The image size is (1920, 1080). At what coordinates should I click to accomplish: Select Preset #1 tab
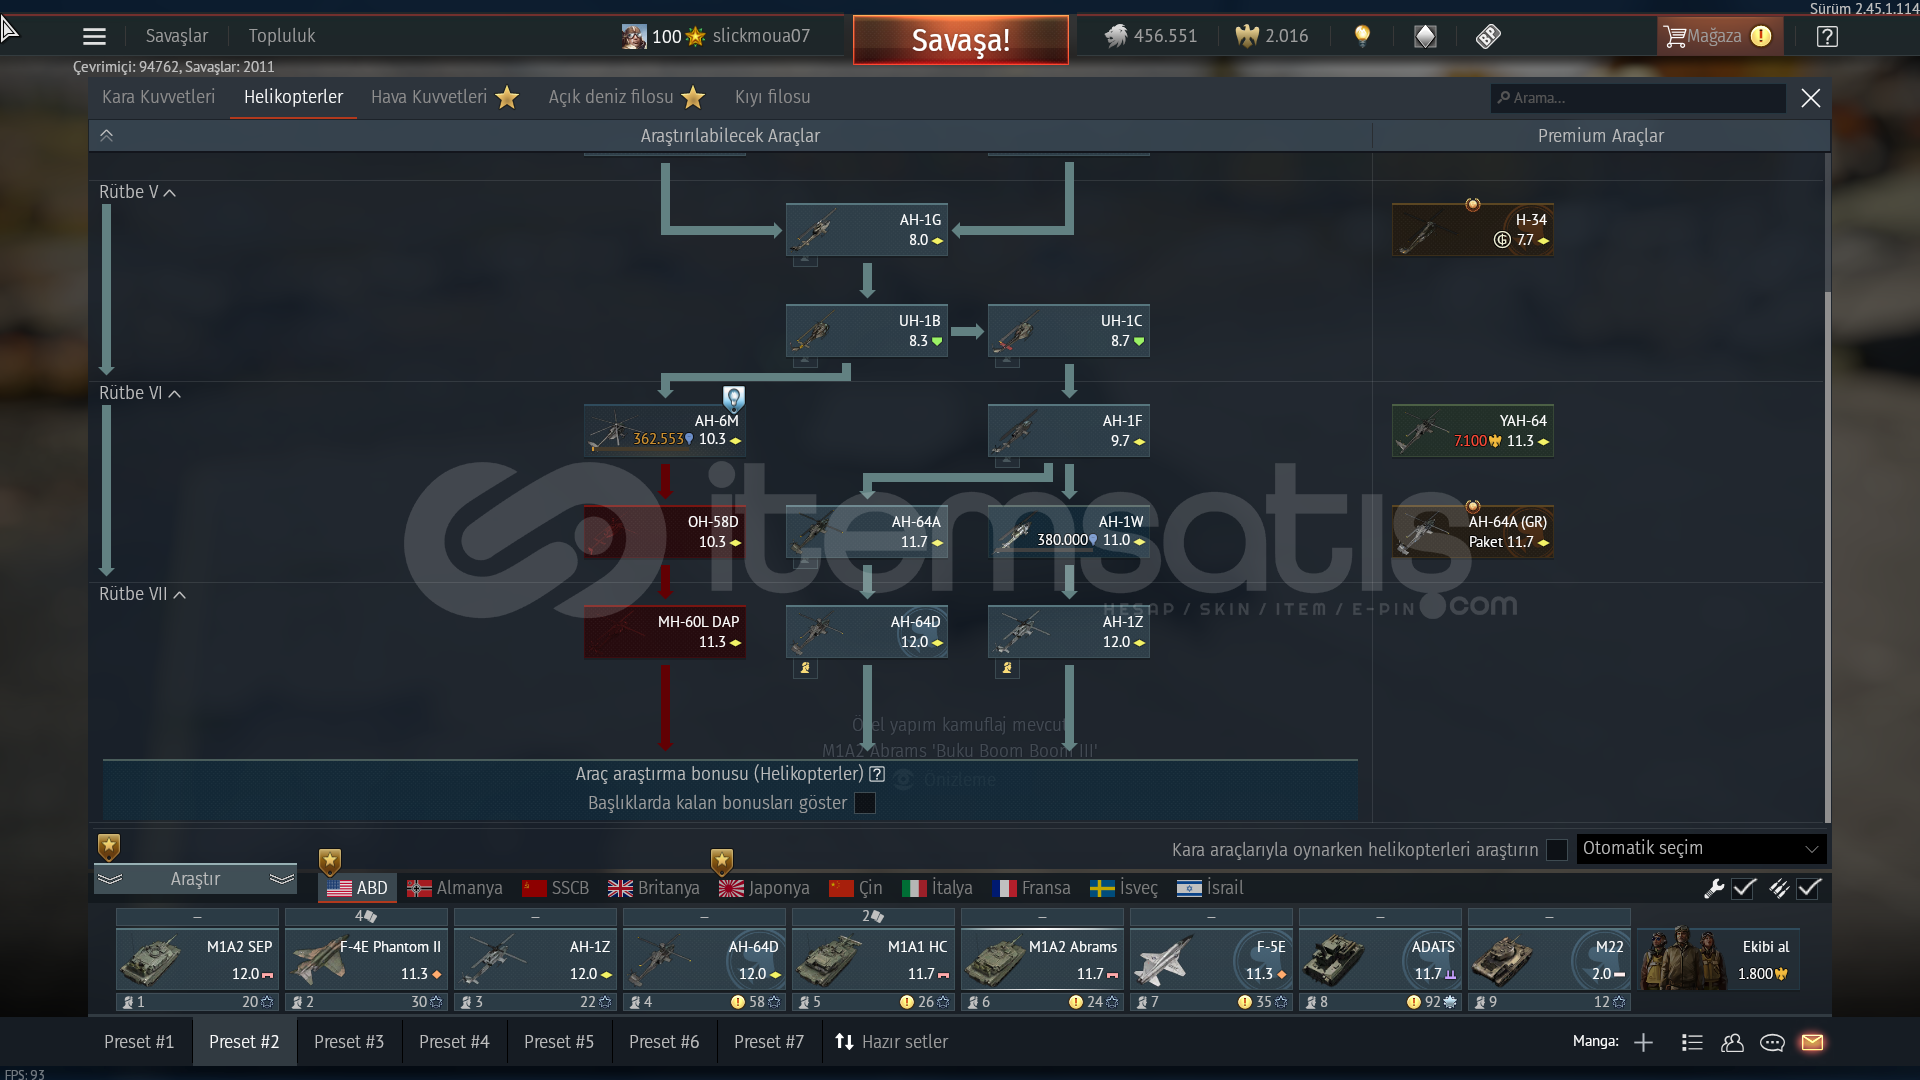click(x=139, y=1042)
